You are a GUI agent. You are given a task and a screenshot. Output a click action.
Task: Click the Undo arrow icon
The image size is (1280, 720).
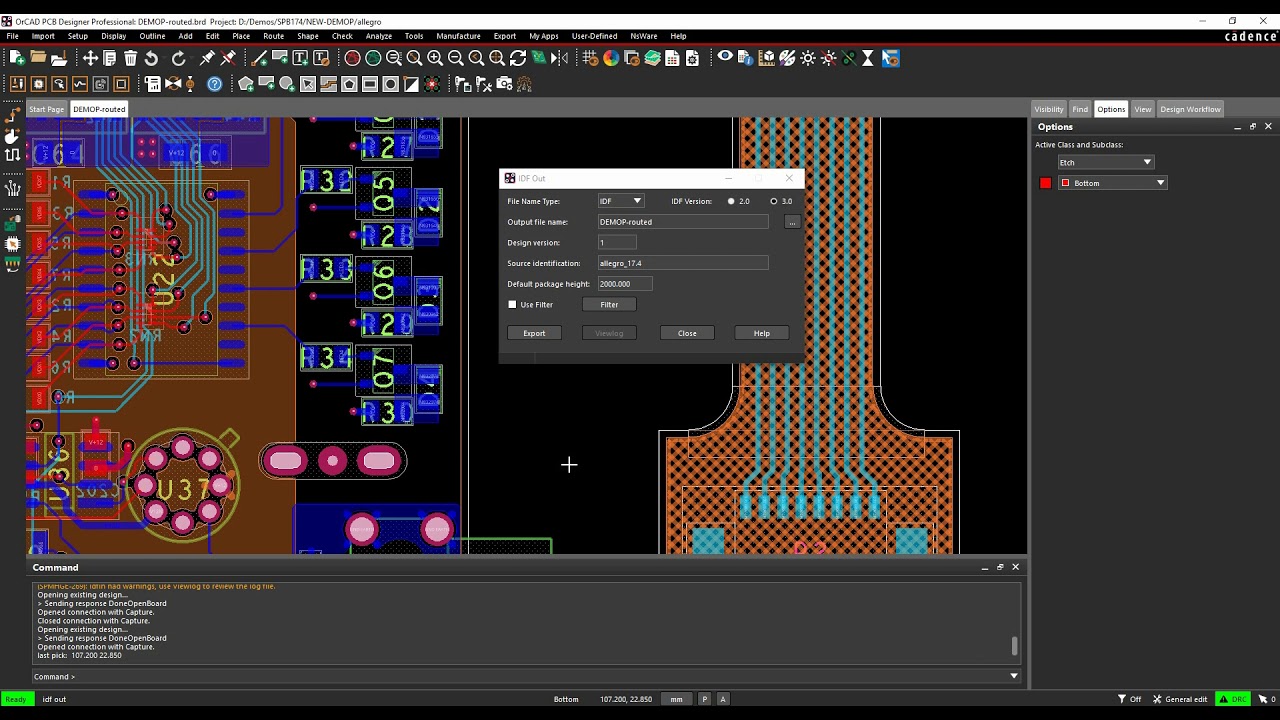click(x=151, y=59)
